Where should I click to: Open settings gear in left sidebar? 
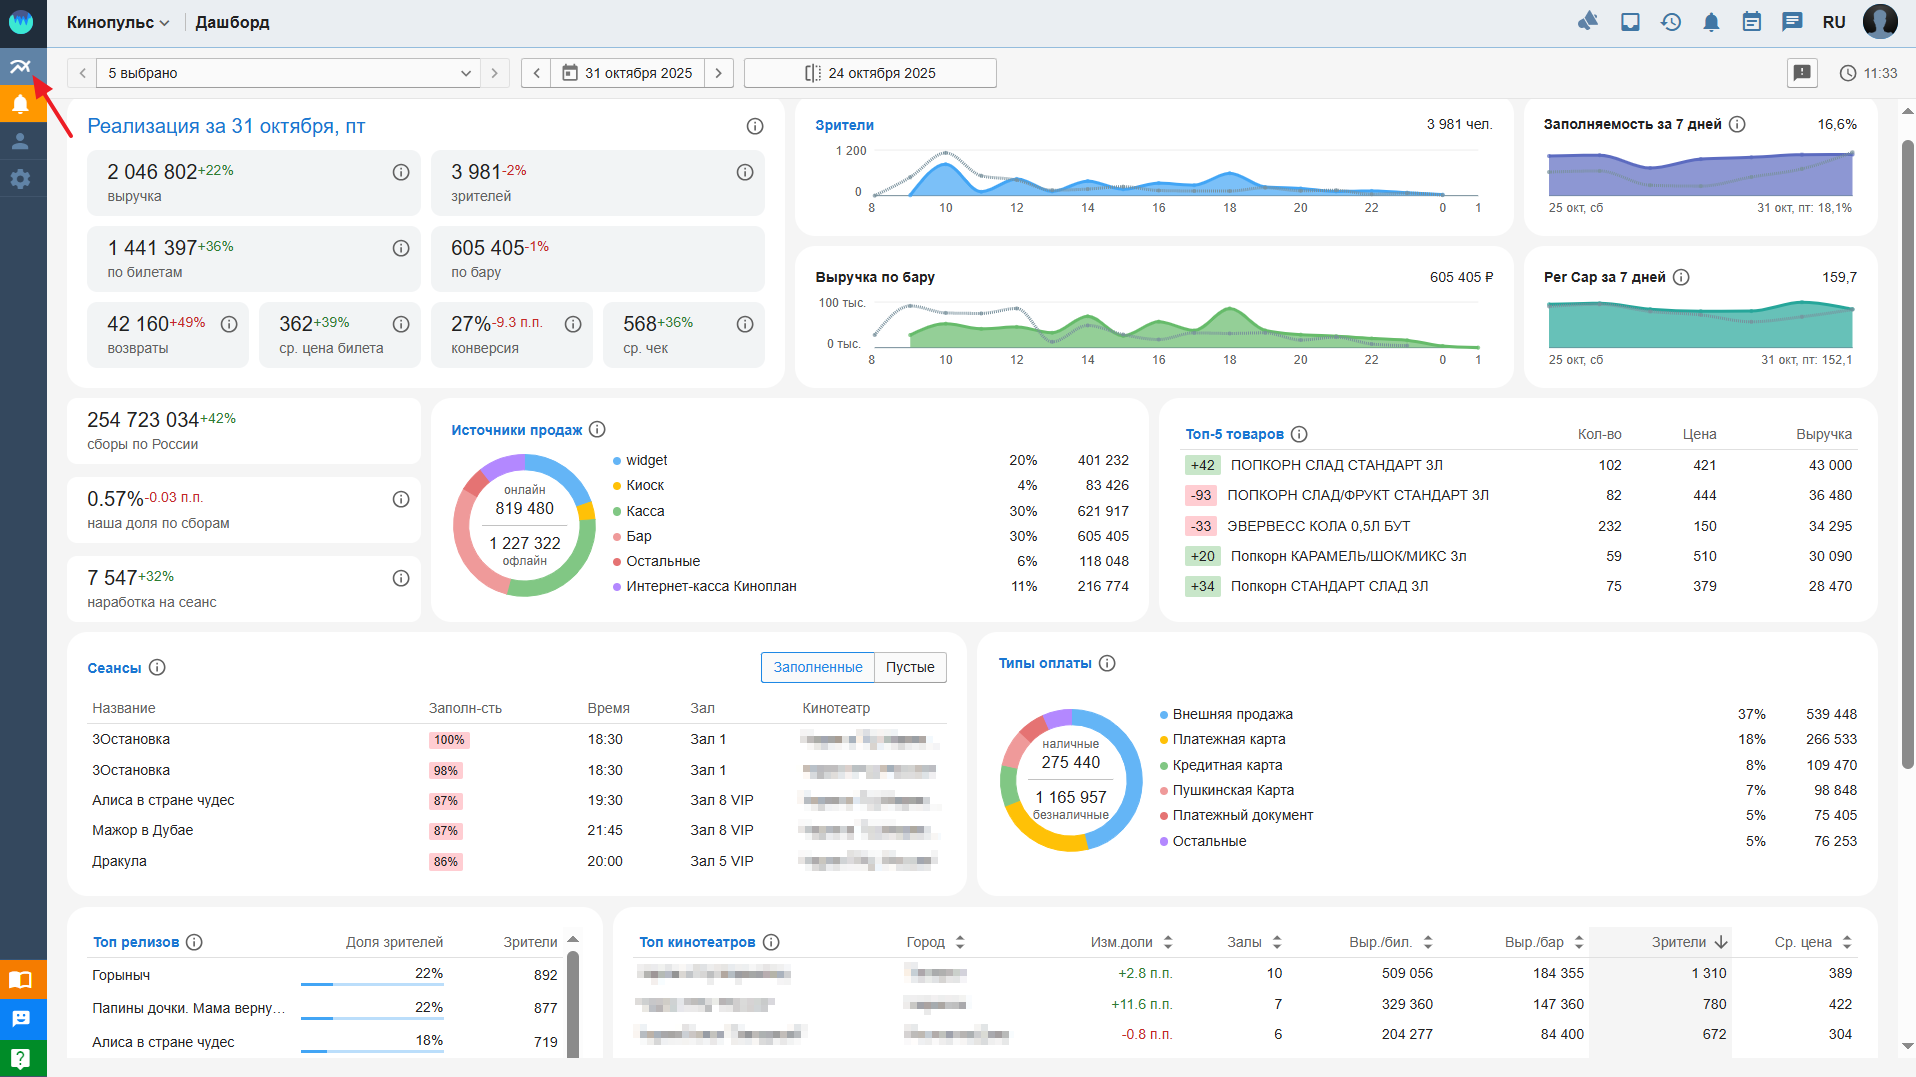21,179
